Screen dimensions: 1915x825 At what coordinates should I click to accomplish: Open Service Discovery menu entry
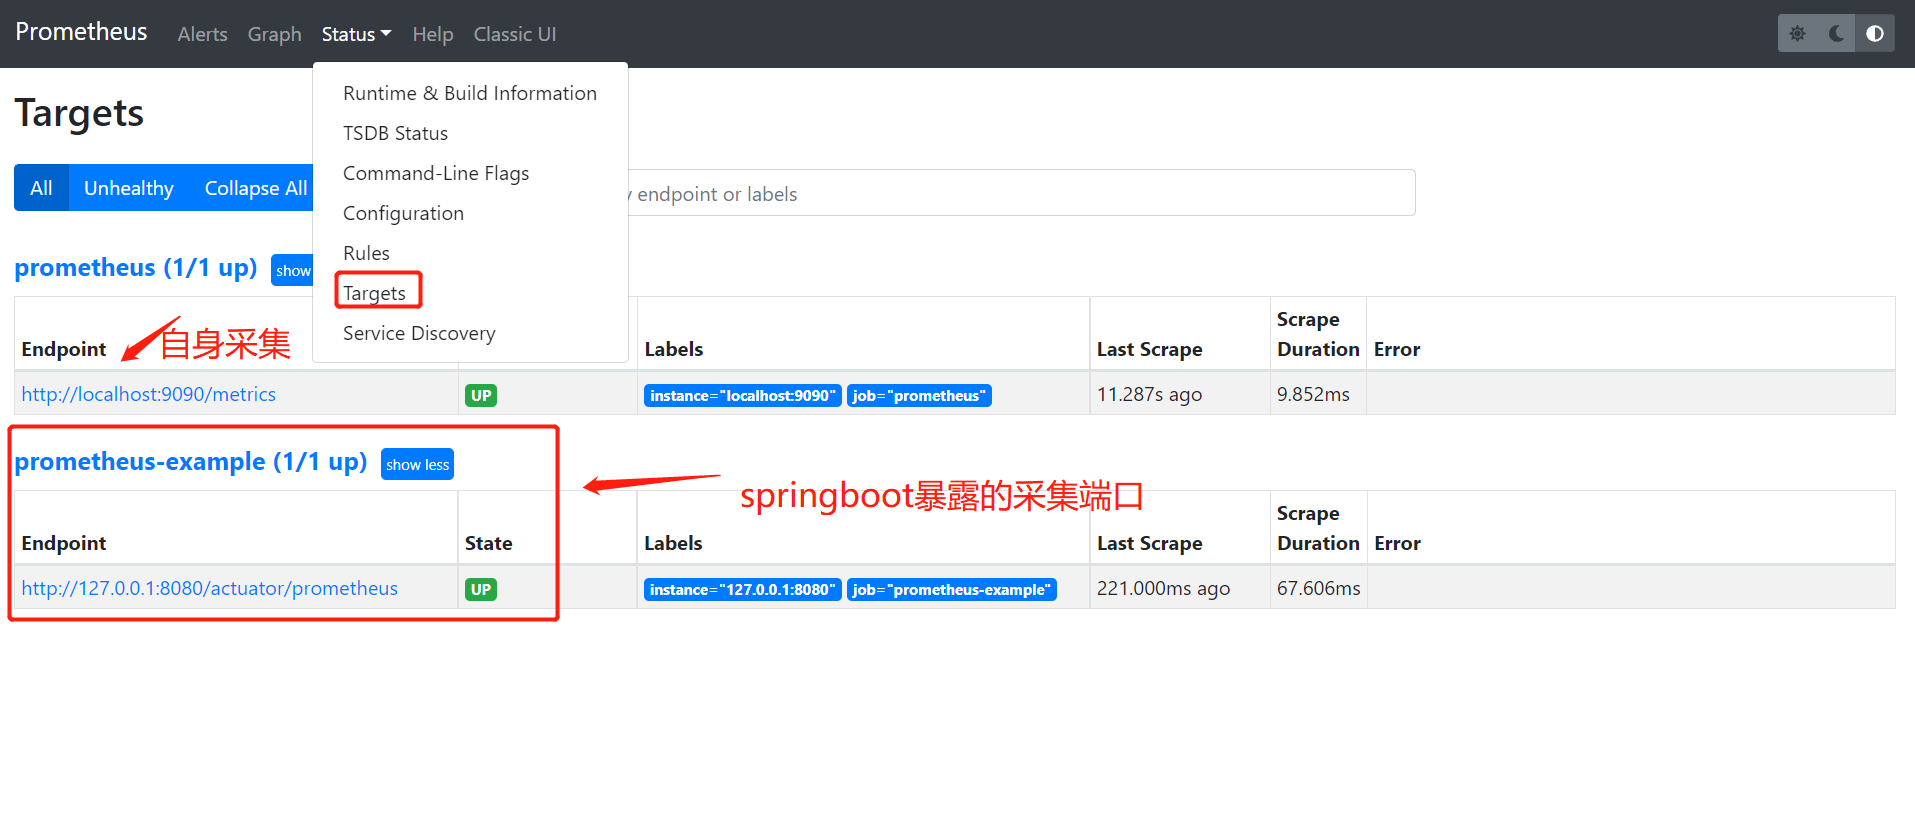[x=470, y=333]
